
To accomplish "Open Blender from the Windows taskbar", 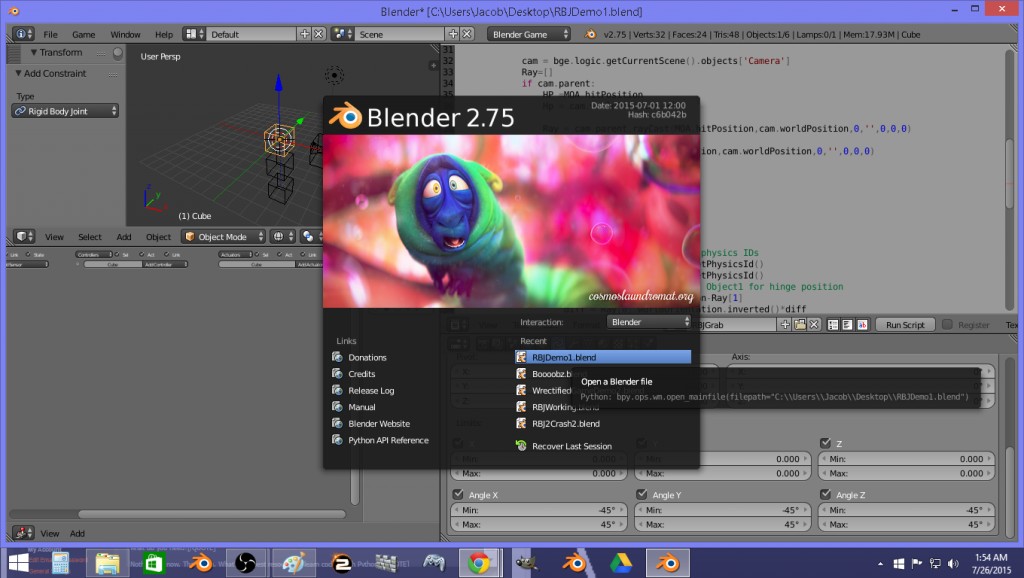I will click(x=668, y=562).
